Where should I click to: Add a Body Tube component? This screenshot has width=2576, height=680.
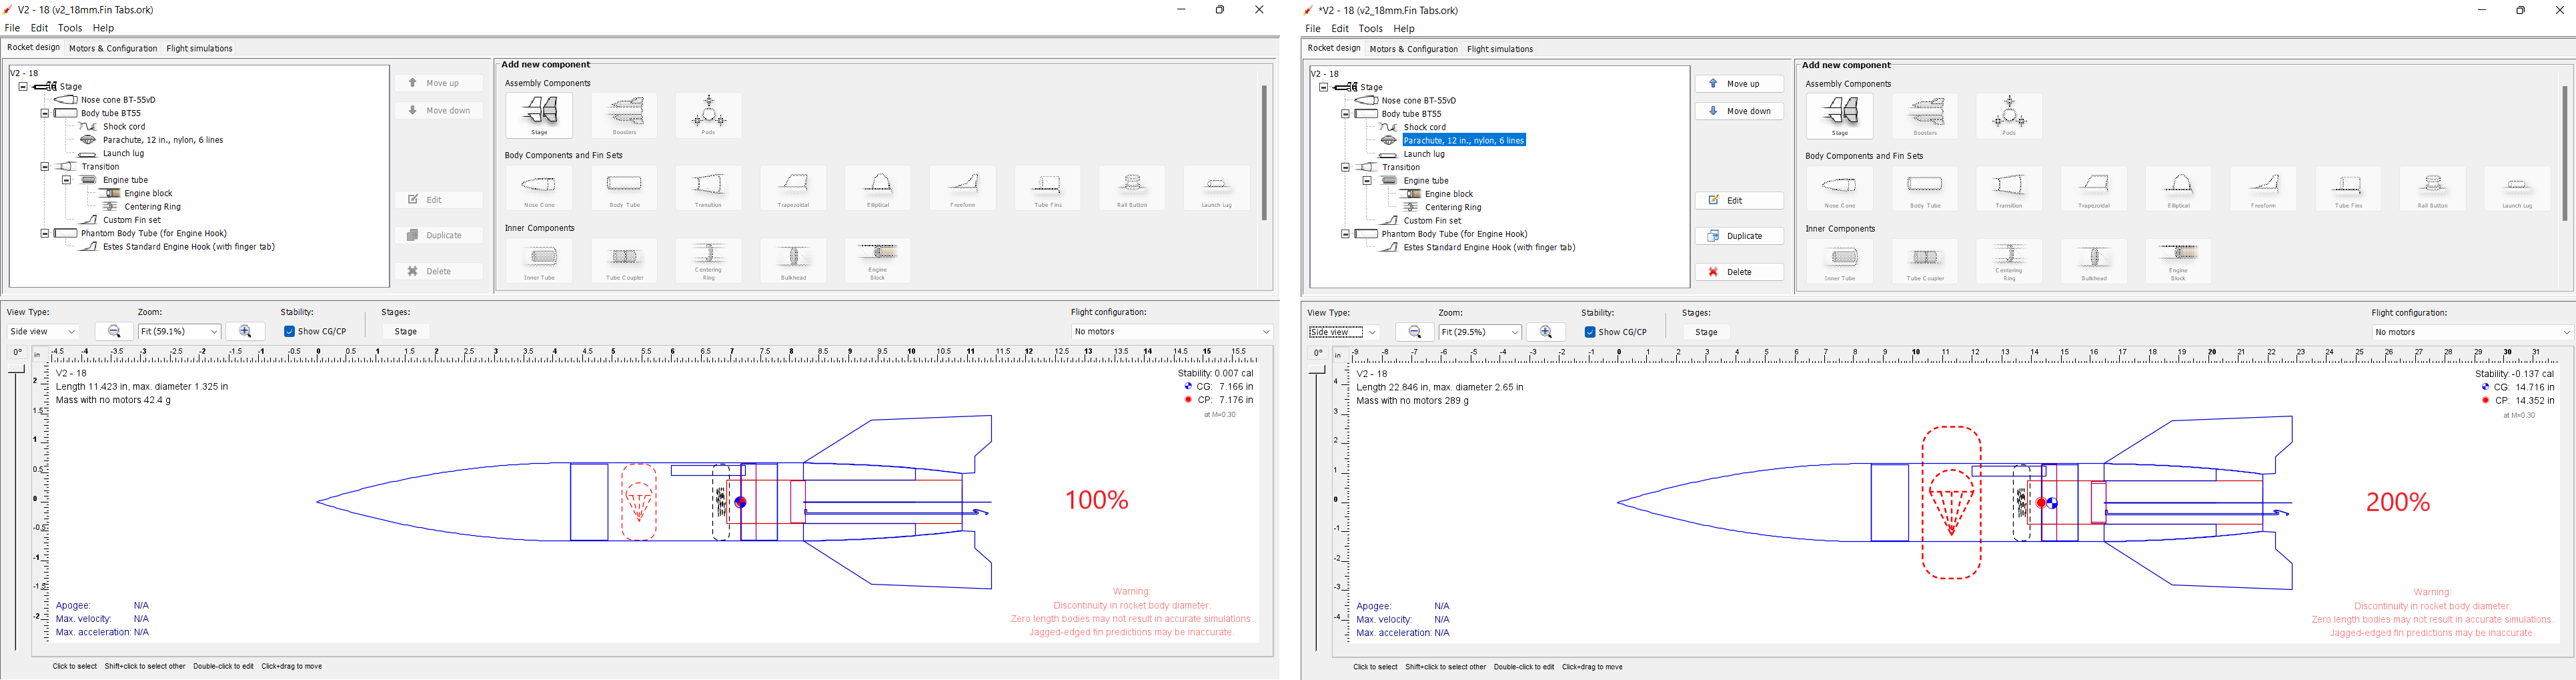[x=624, y=188]
